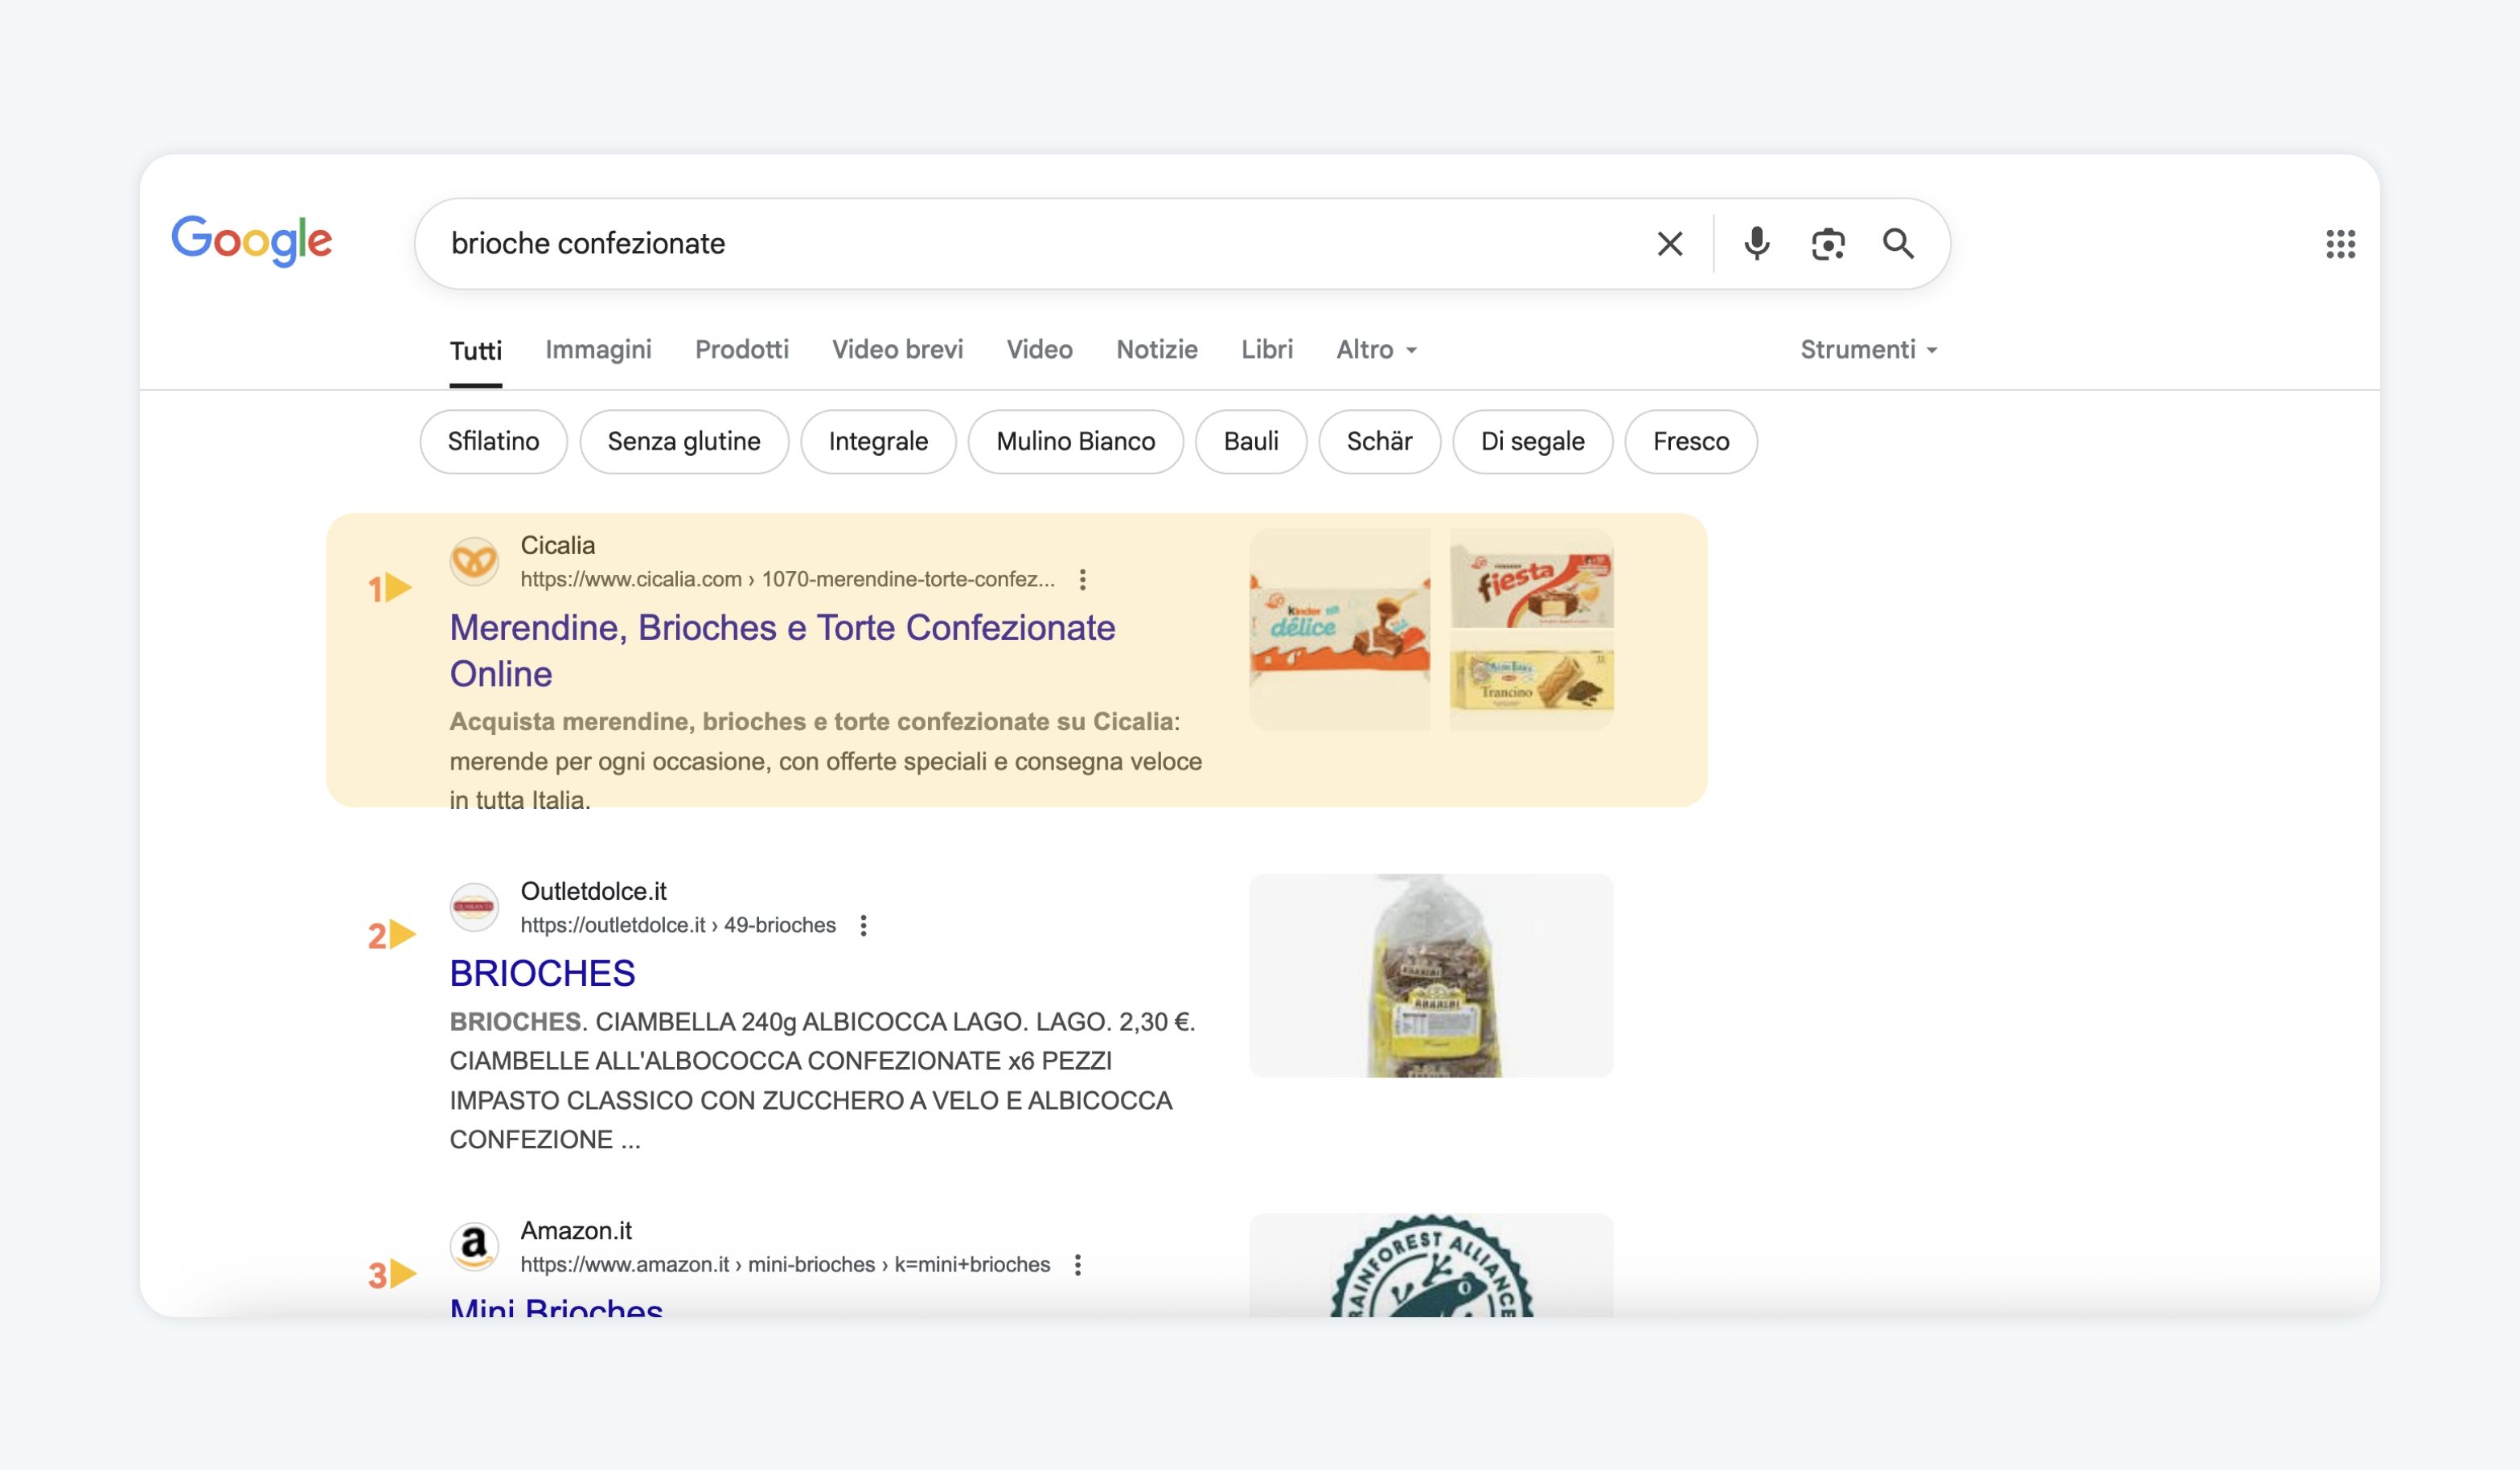Apply the Bauli filter chip

[x=1251, y=442]
